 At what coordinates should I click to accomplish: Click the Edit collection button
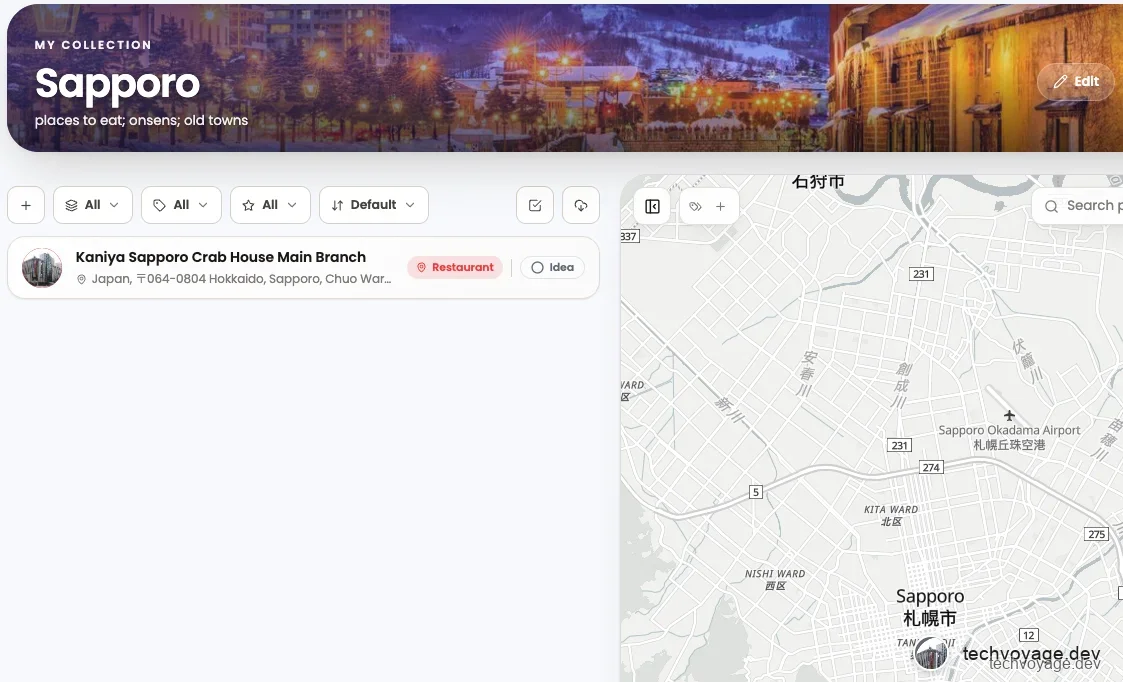tap(1076, 82)
